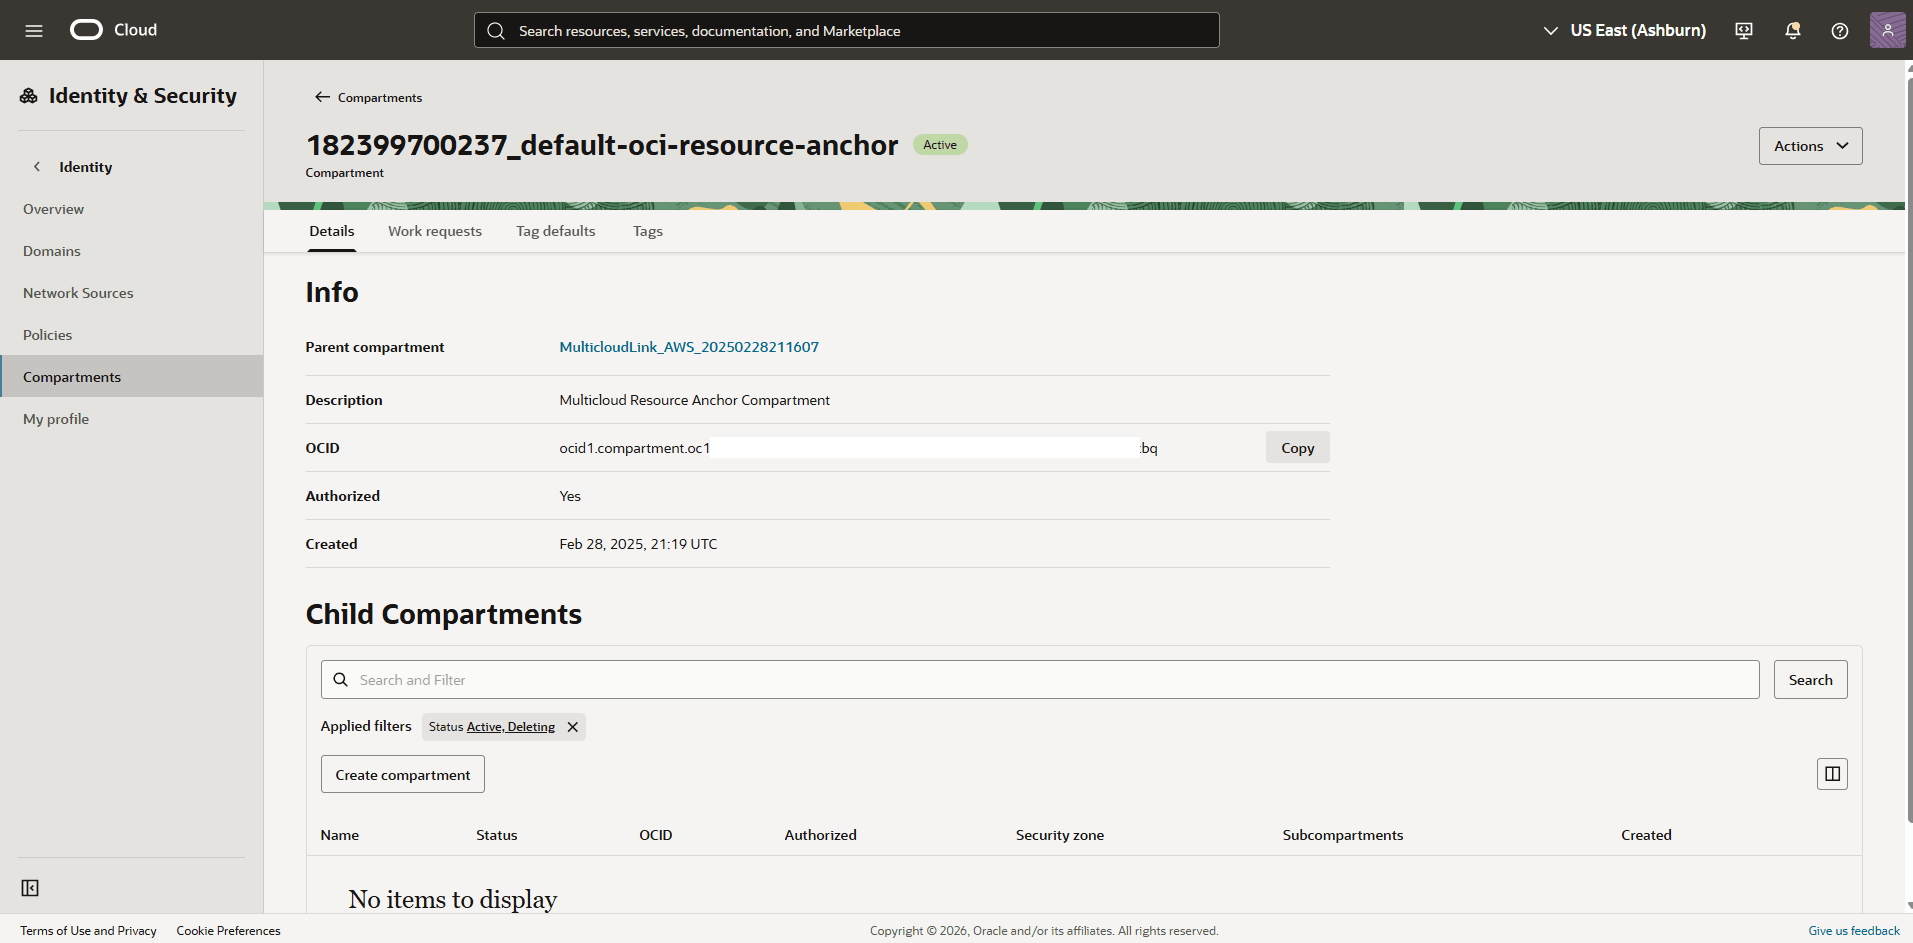Switch to the Details tab
Viewport: 1913px width, 943px height.
pyautogui.click(x=332, y=231)
